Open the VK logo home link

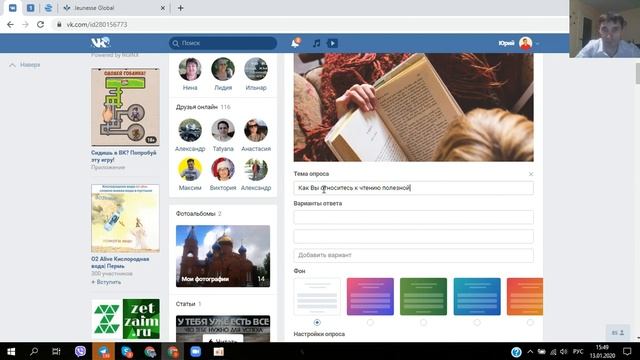coord(100,42)
